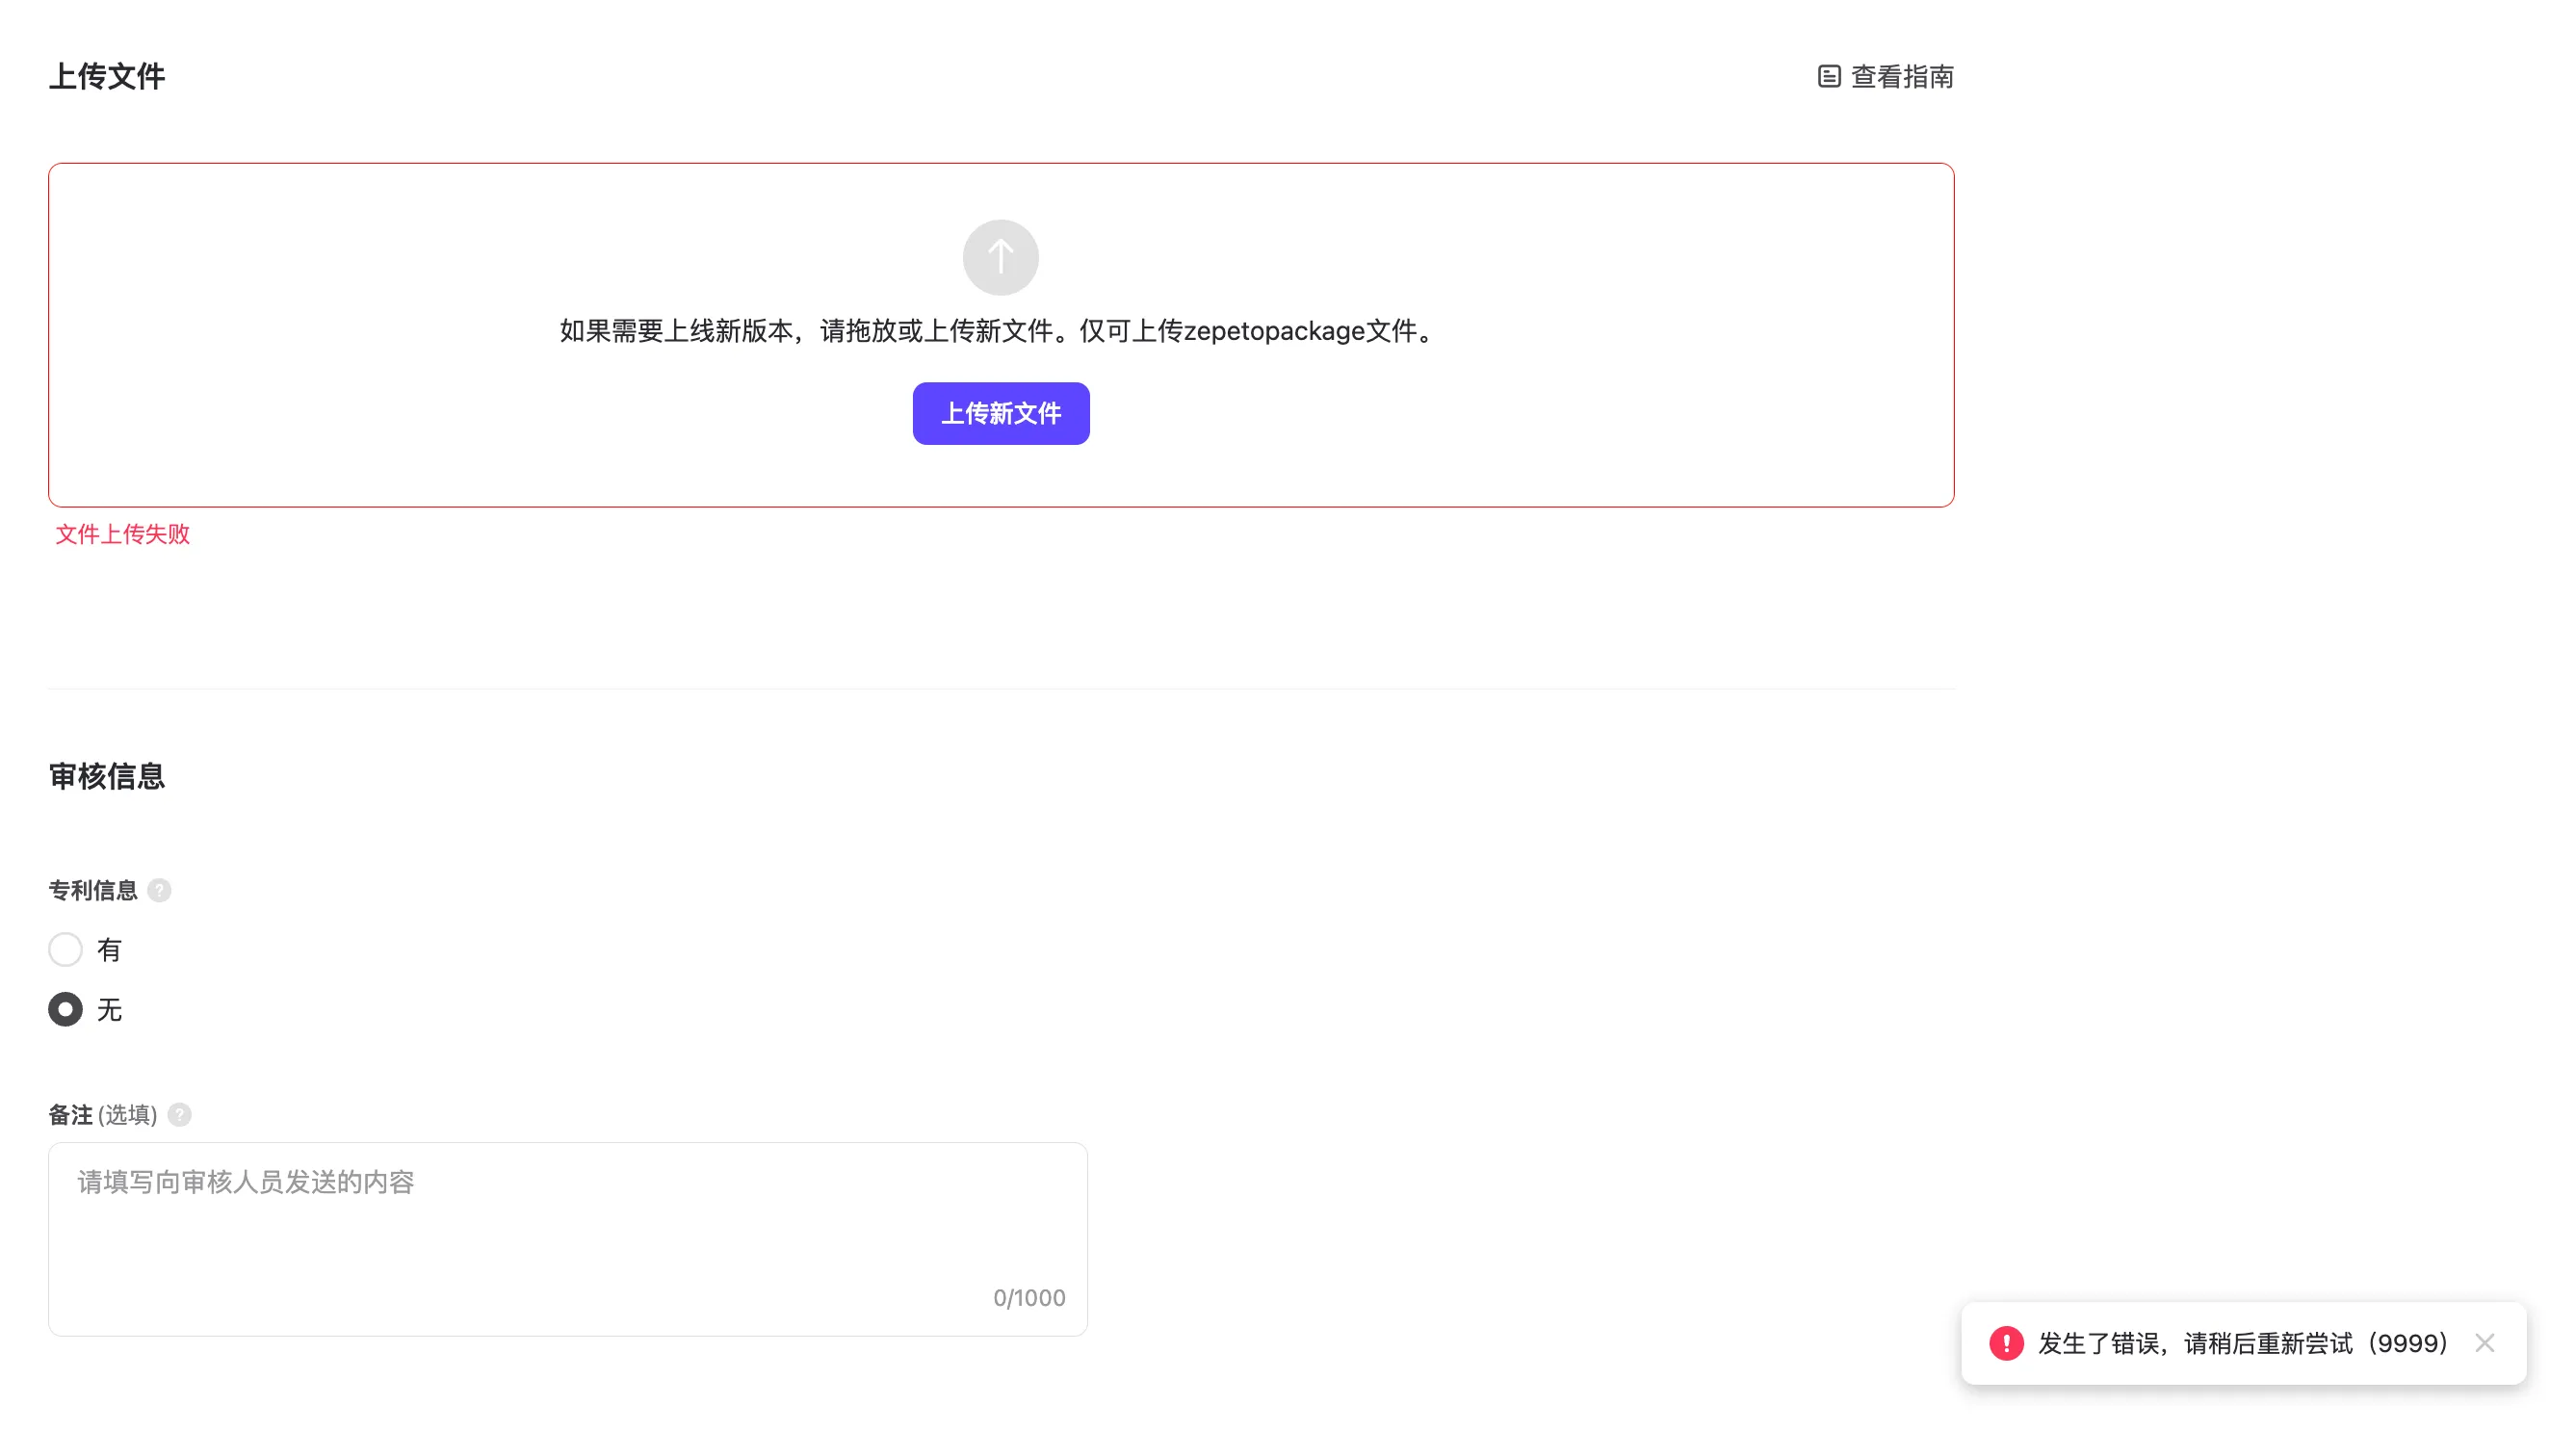Focus the 备注 remarks text area

click(567, 1239)
